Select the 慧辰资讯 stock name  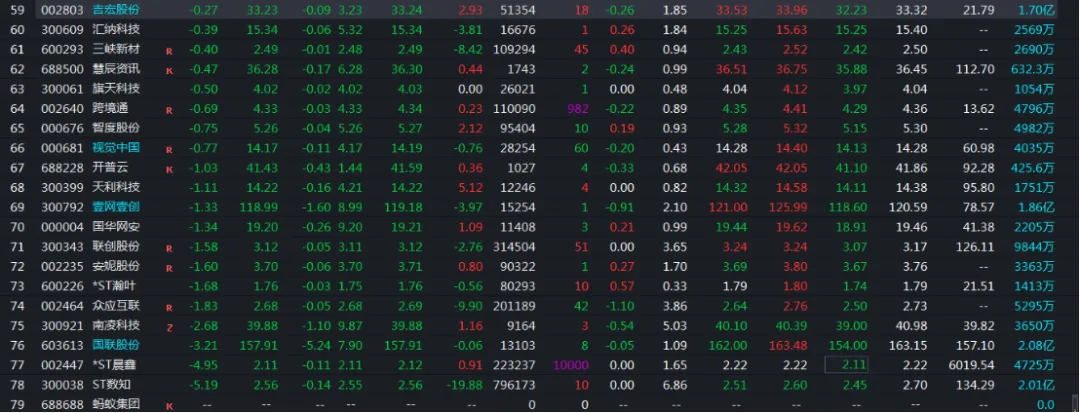116,69
